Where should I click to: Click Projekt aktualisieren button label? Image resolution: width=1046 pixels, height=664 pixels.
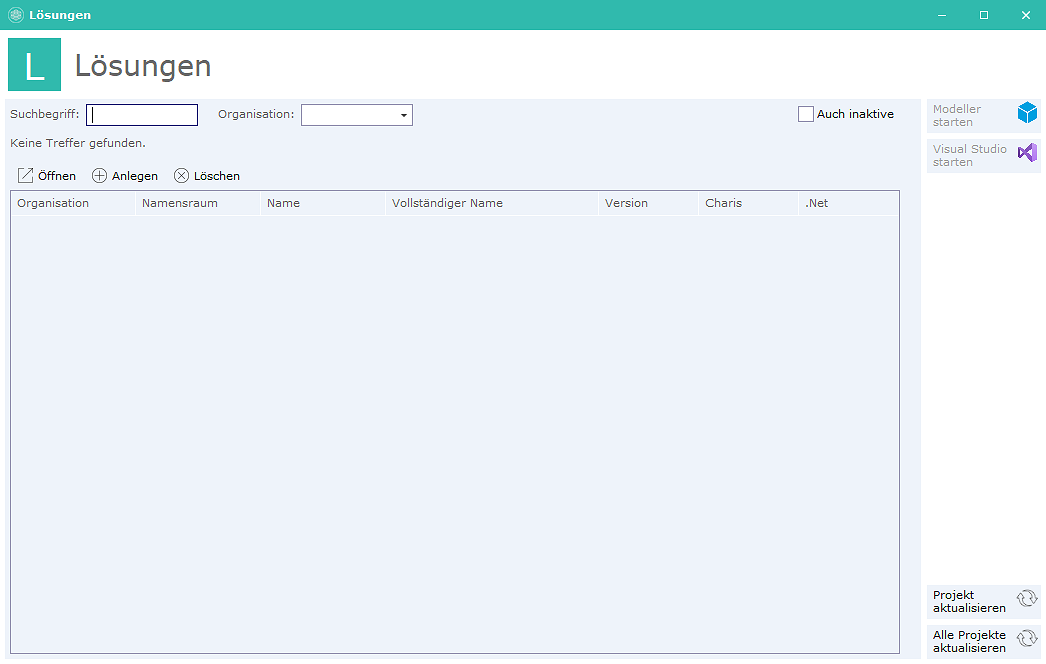point(969,601)
